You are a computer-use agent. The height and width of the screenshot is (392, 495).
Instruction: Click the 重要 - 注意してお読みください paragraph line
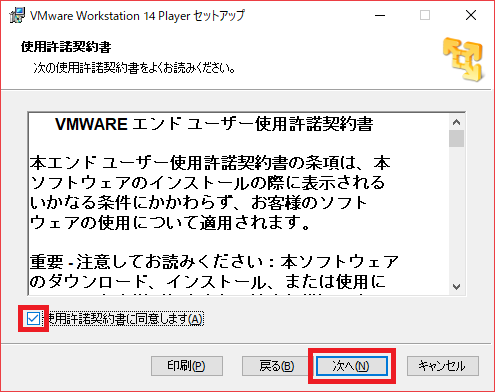click(214, 262)
